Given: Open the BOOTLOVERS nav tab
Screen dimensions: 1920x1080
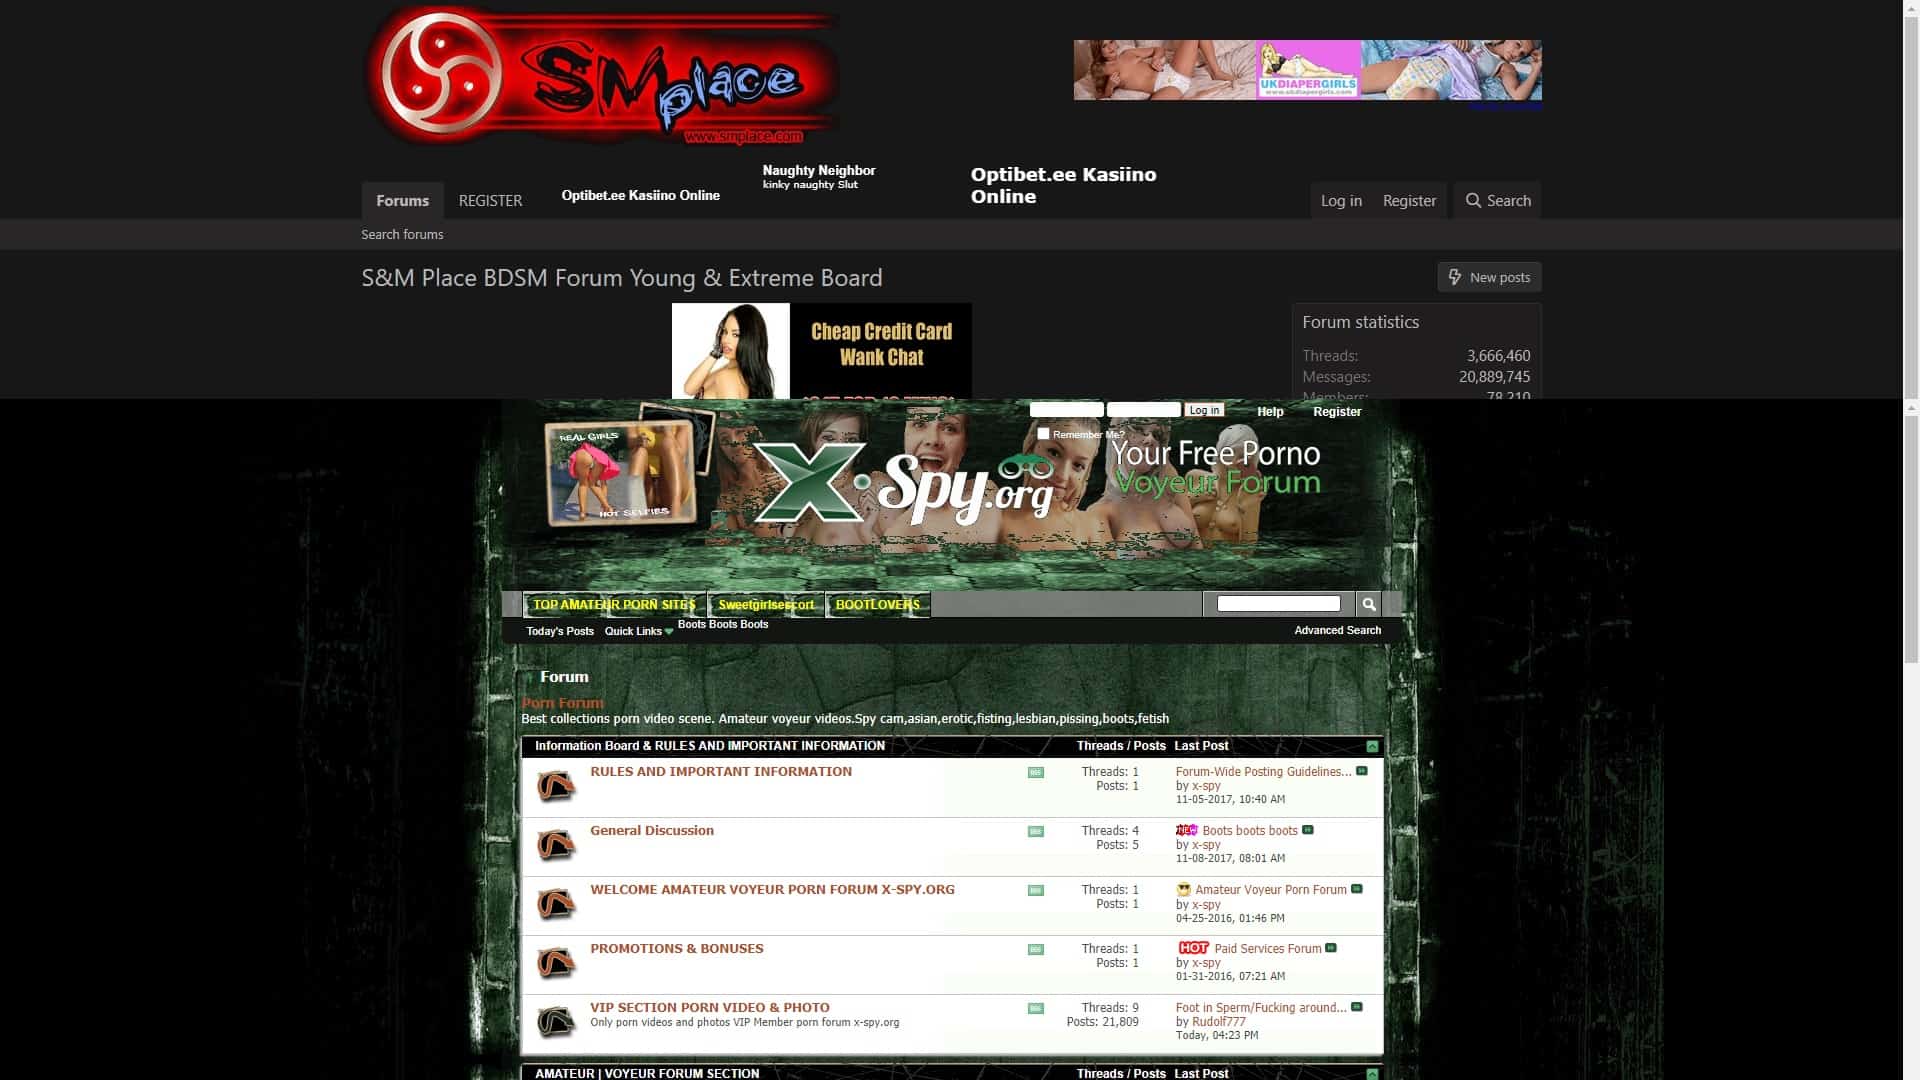Looking at the screenshot, I should coord(877,604).
